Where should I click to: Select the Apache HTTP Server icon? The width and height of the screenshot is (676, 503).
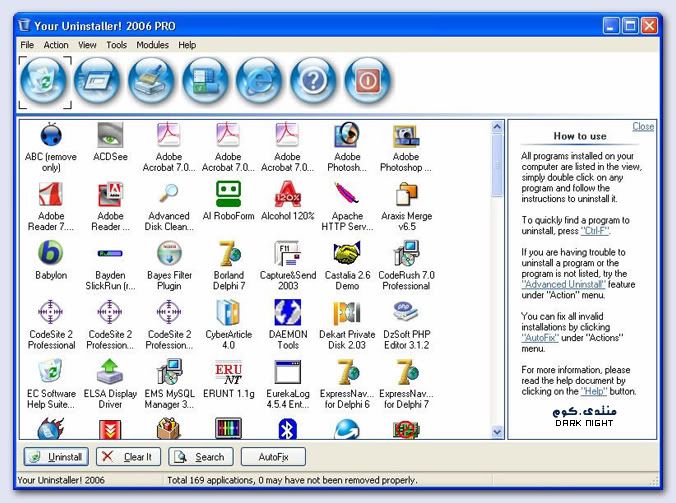coord(347,193)
